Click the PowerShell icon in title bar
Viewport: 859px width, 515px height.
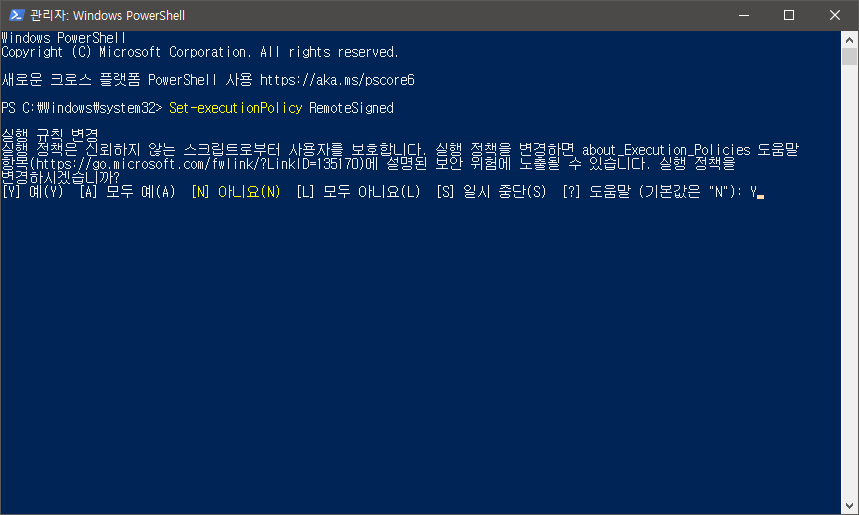(16, 15)
